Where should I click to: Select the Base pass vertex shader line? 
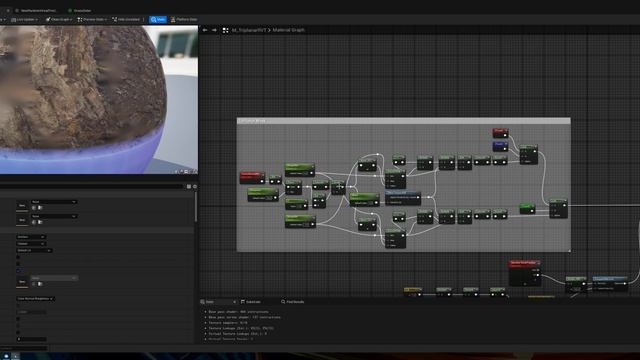[244, 317]
